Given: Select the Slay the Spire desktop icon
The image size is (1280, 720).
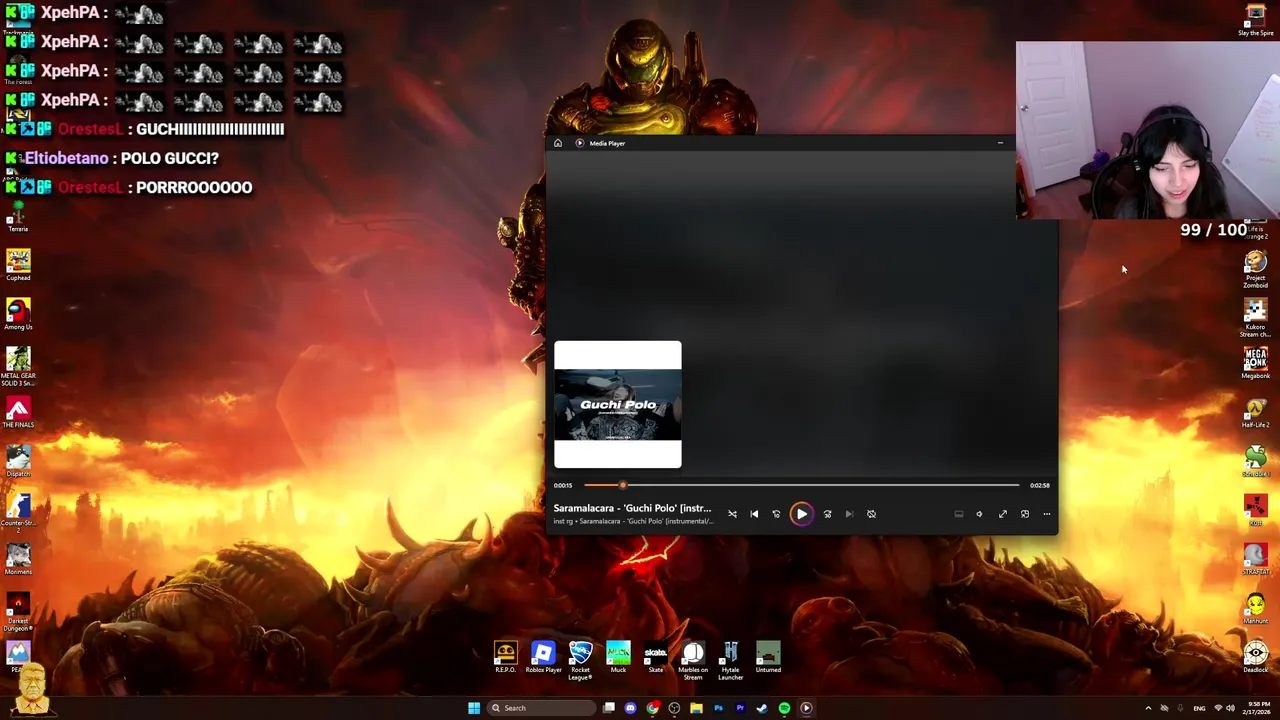Looking at the screenshot, I should [x=1255, y=21].
